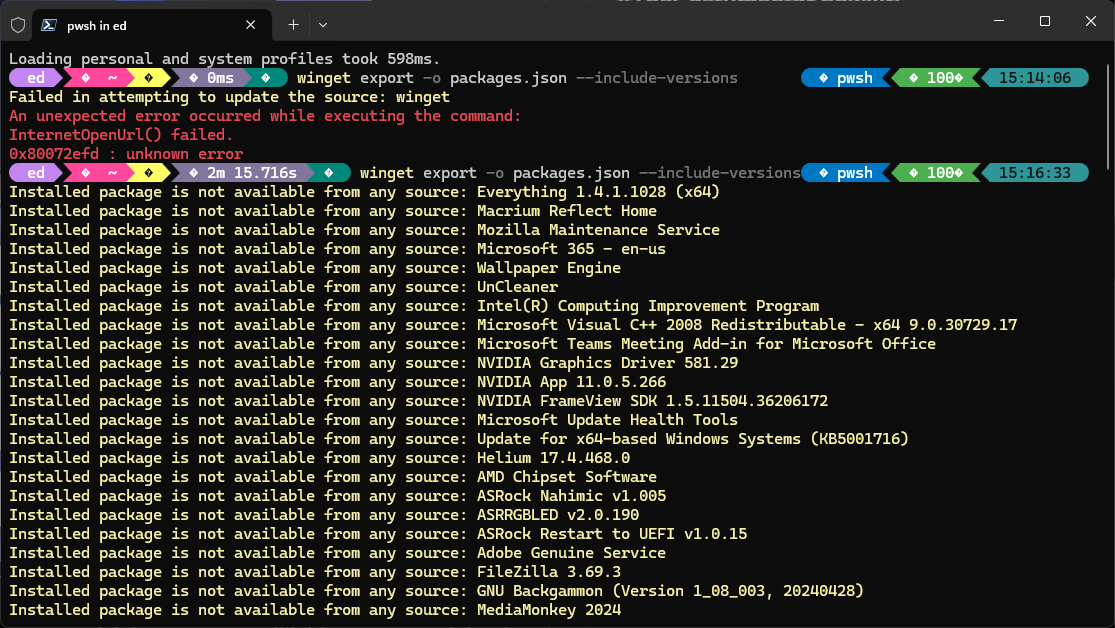1115x628 pixels.
Task: Click the green '100' battery segment on second prompt
Action: pos(933,173)
